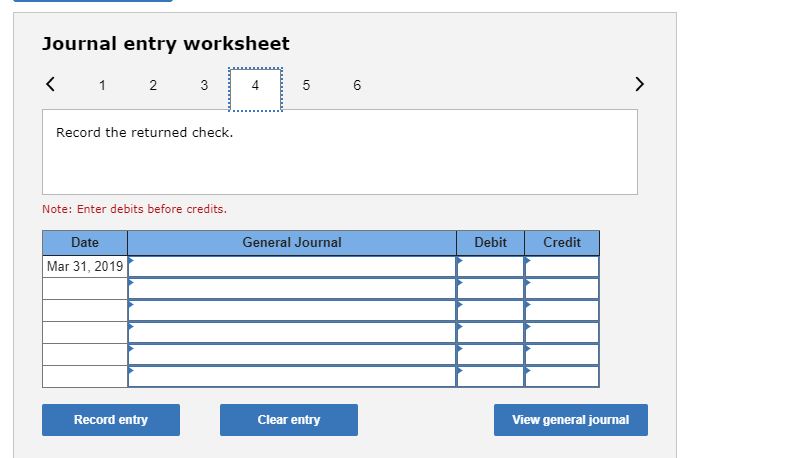Select General Journal account cell in fourth row

(x=292, y=332)
